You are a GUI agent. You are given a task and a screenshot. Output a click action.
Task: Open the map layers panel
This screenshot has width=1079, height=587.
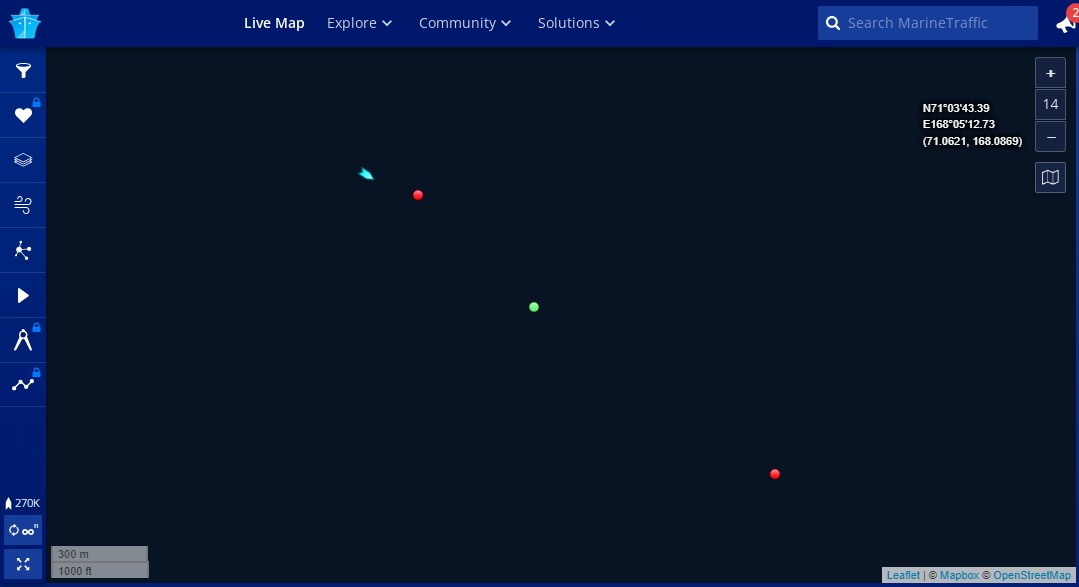23,160
